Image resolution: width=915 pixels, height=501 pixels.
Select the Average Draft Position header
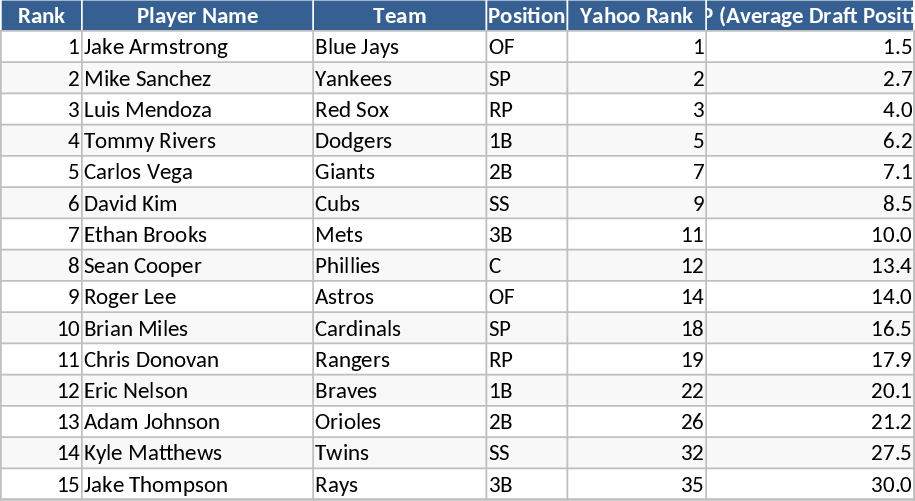(x=809, y=16)
